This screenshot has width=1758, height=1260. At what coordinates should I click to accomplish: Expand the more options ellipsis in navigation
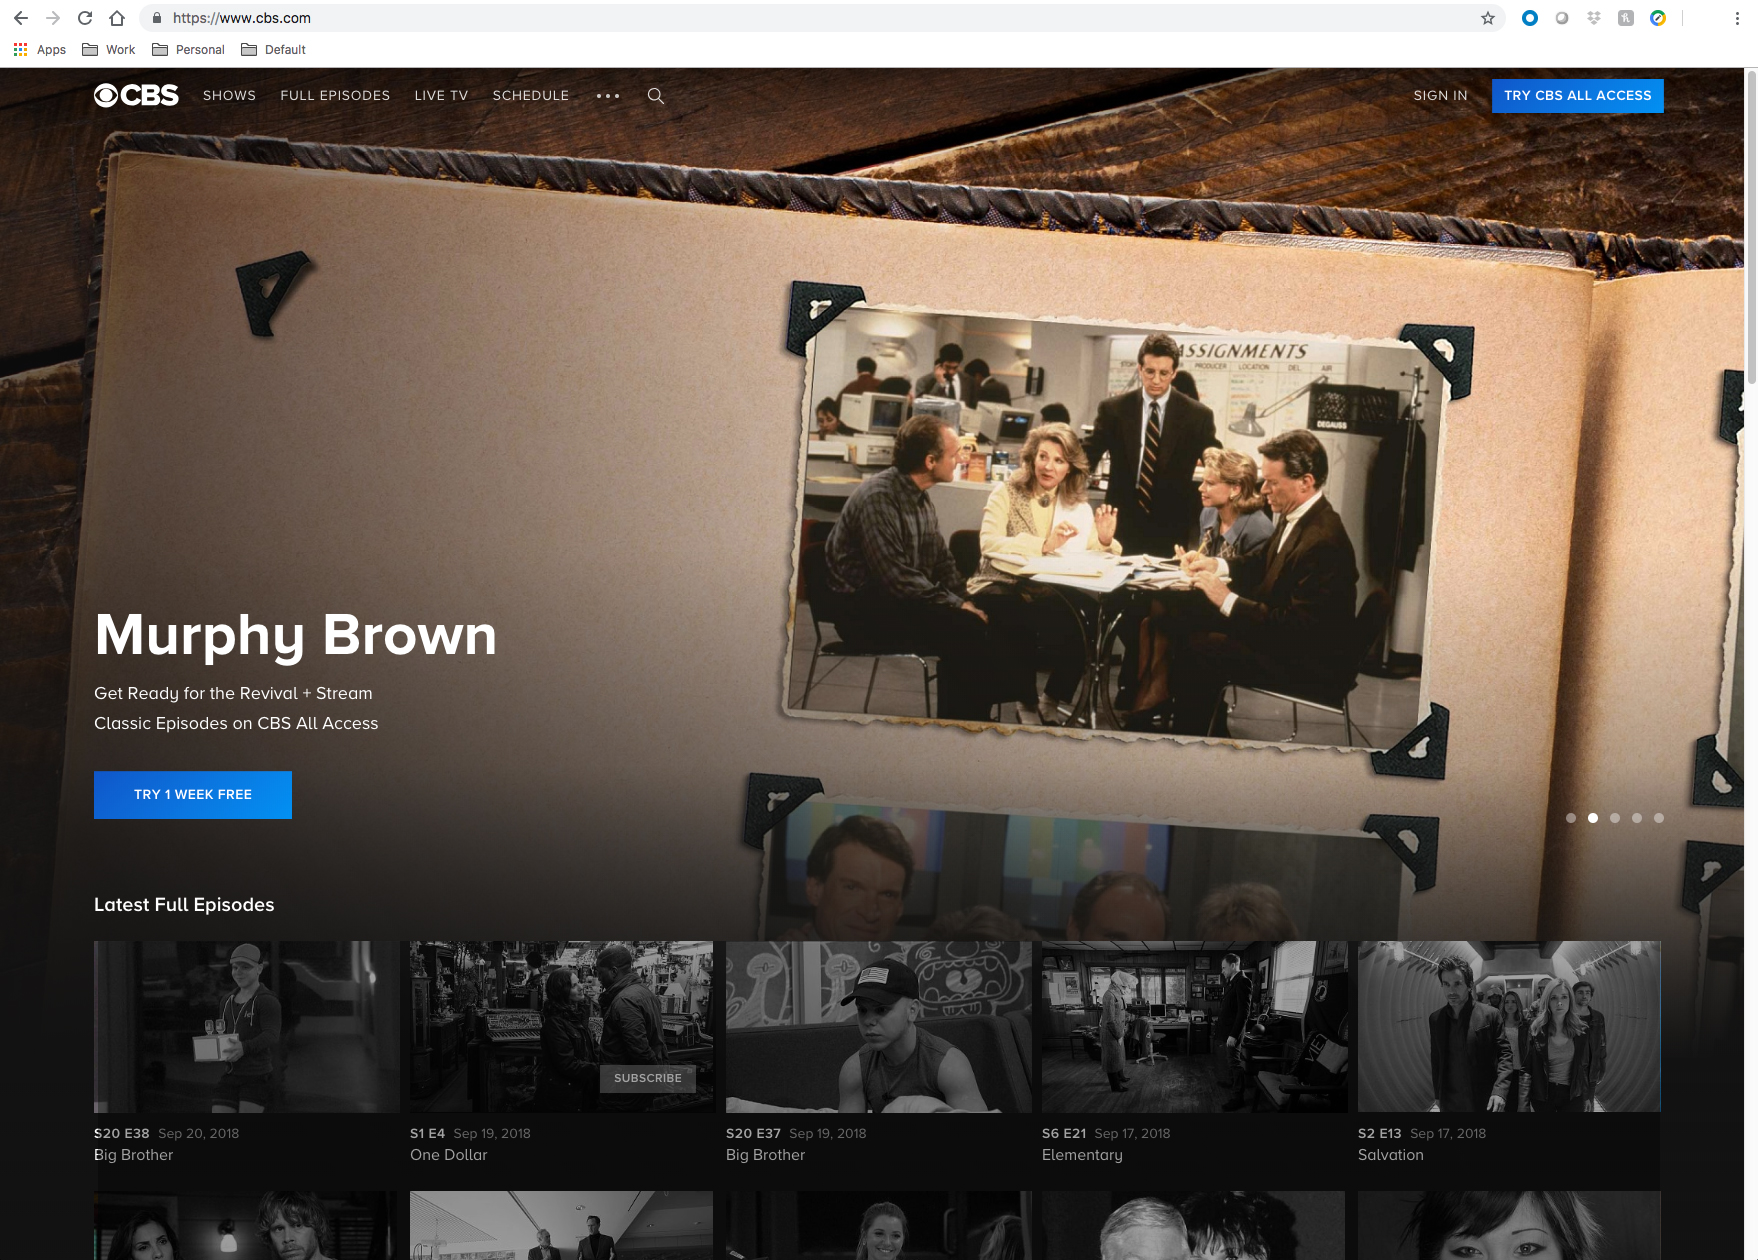click(608, 96)
